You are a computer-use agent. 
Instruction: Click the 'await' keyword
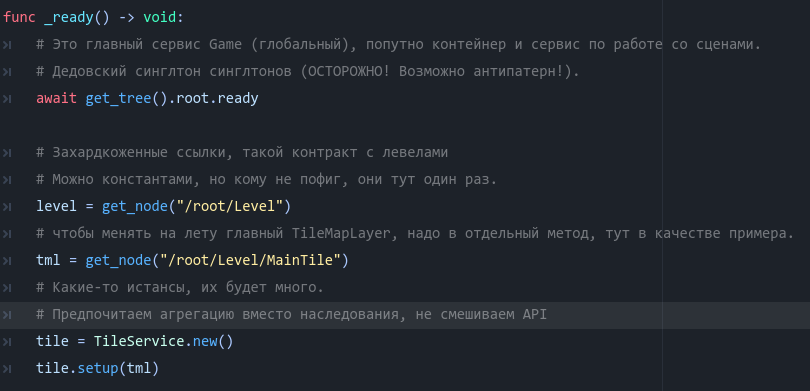click(56, 99)
